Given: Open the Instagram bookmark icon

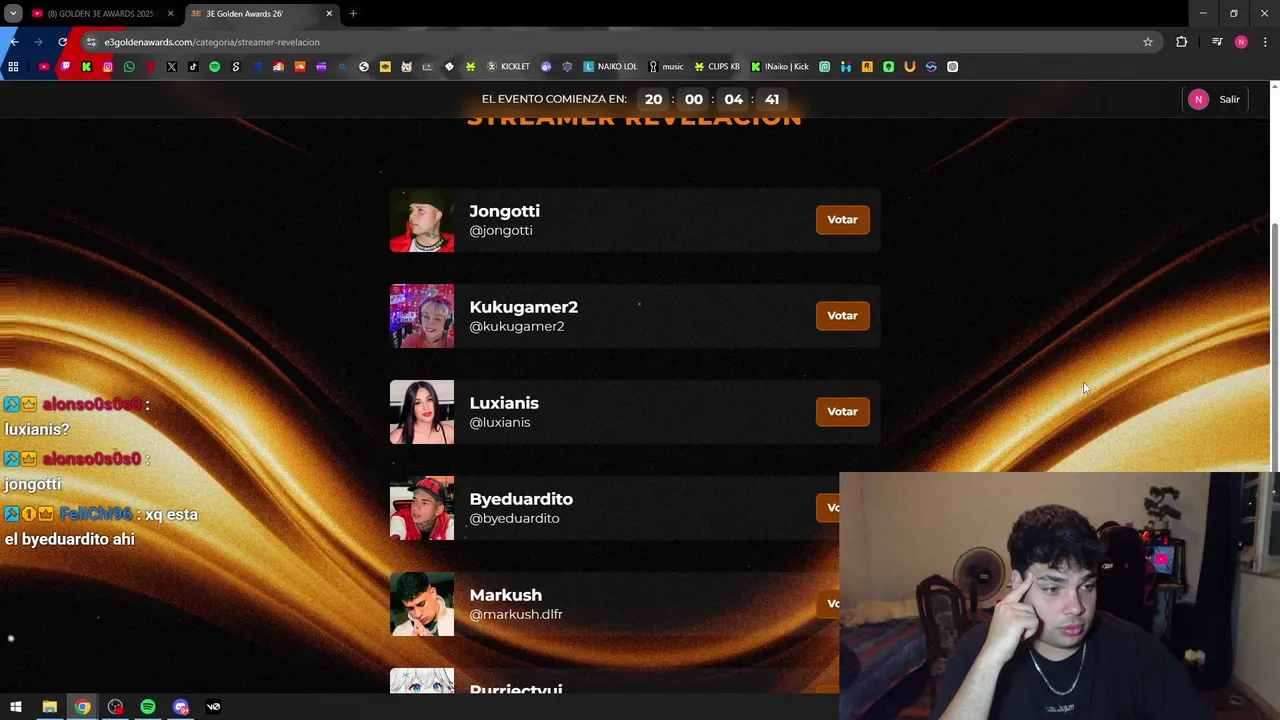Looking at the screenshot, I should point(108,67).
